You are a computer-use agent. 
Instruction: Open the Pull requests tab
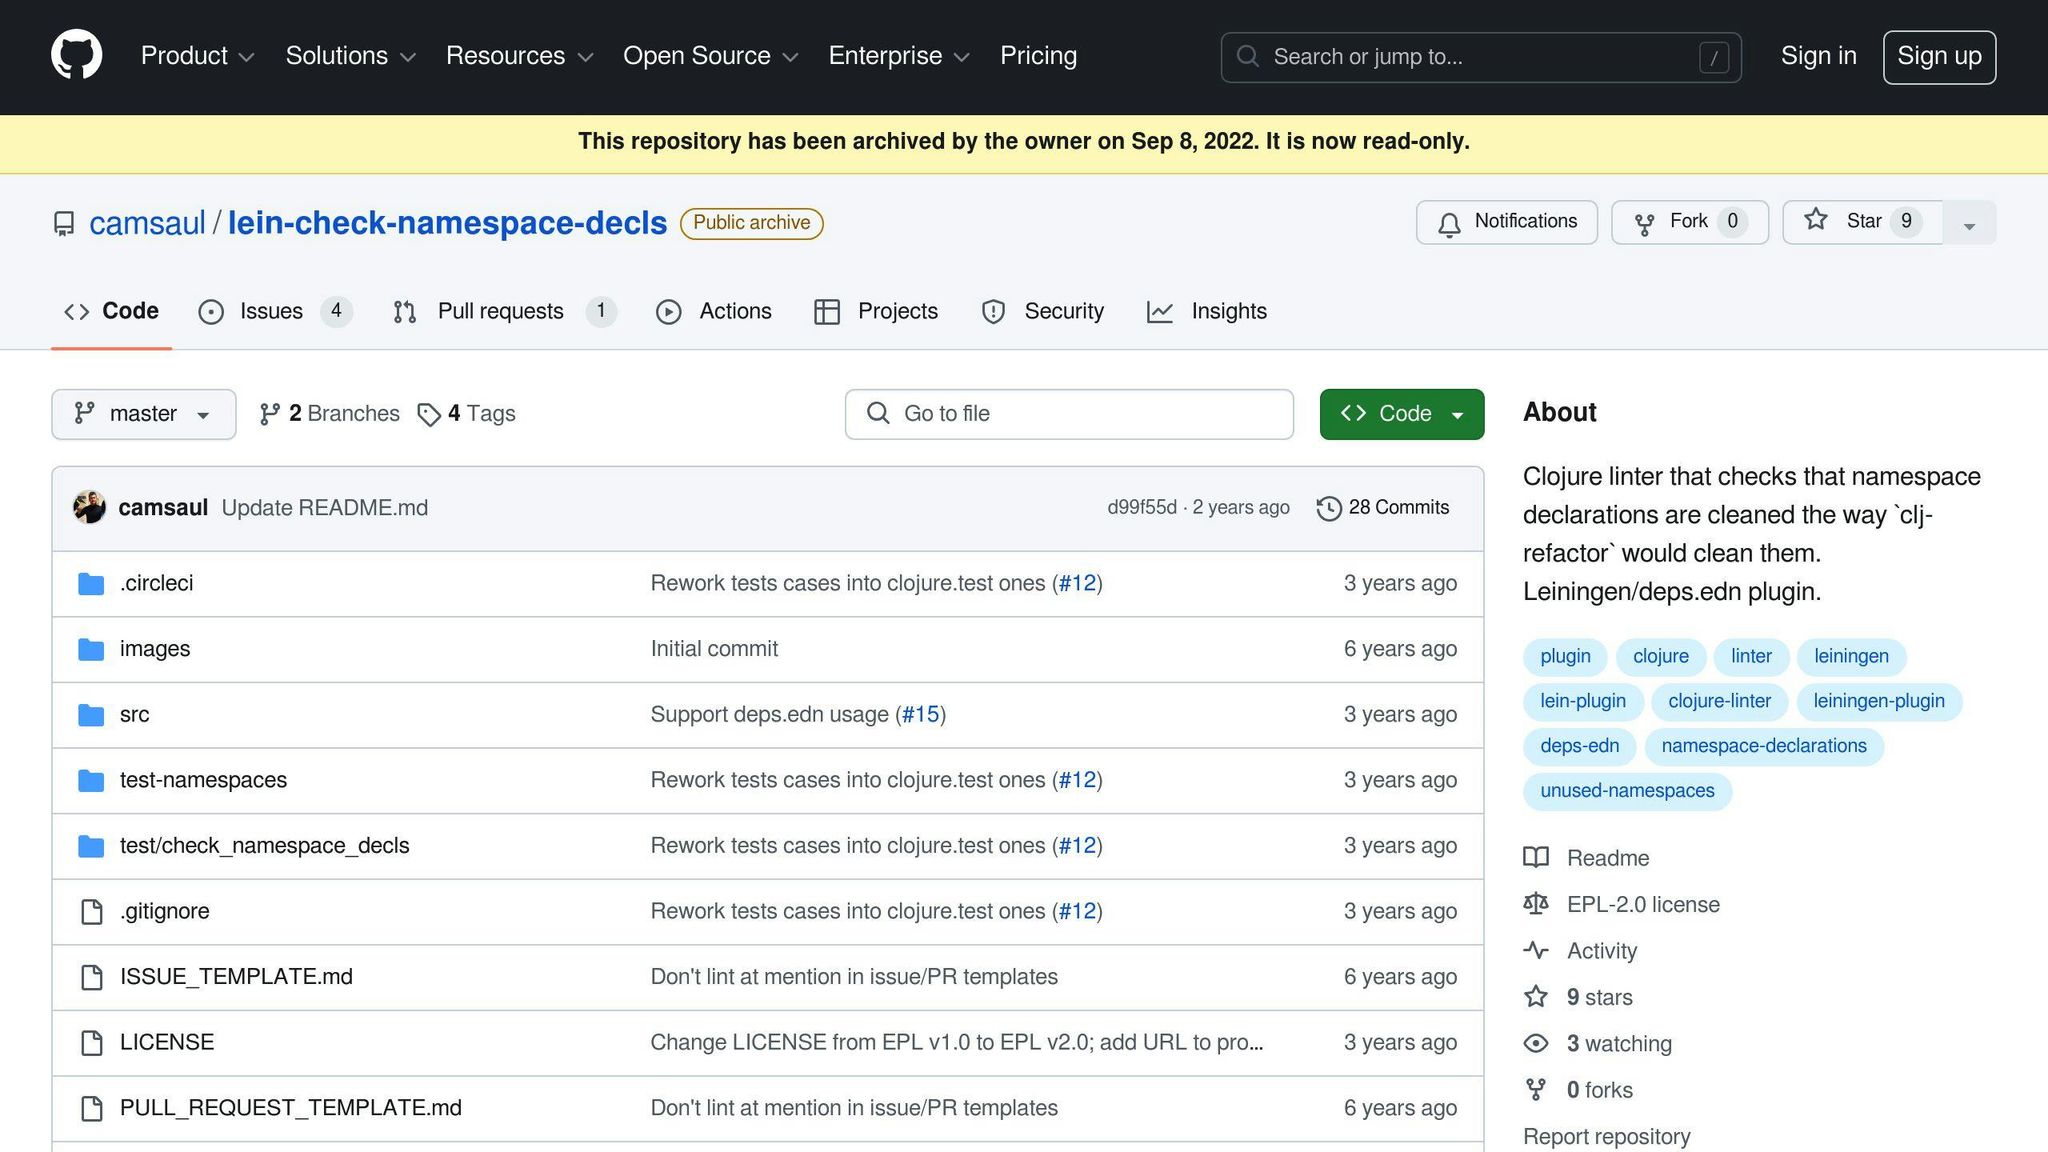coord(500,311)
